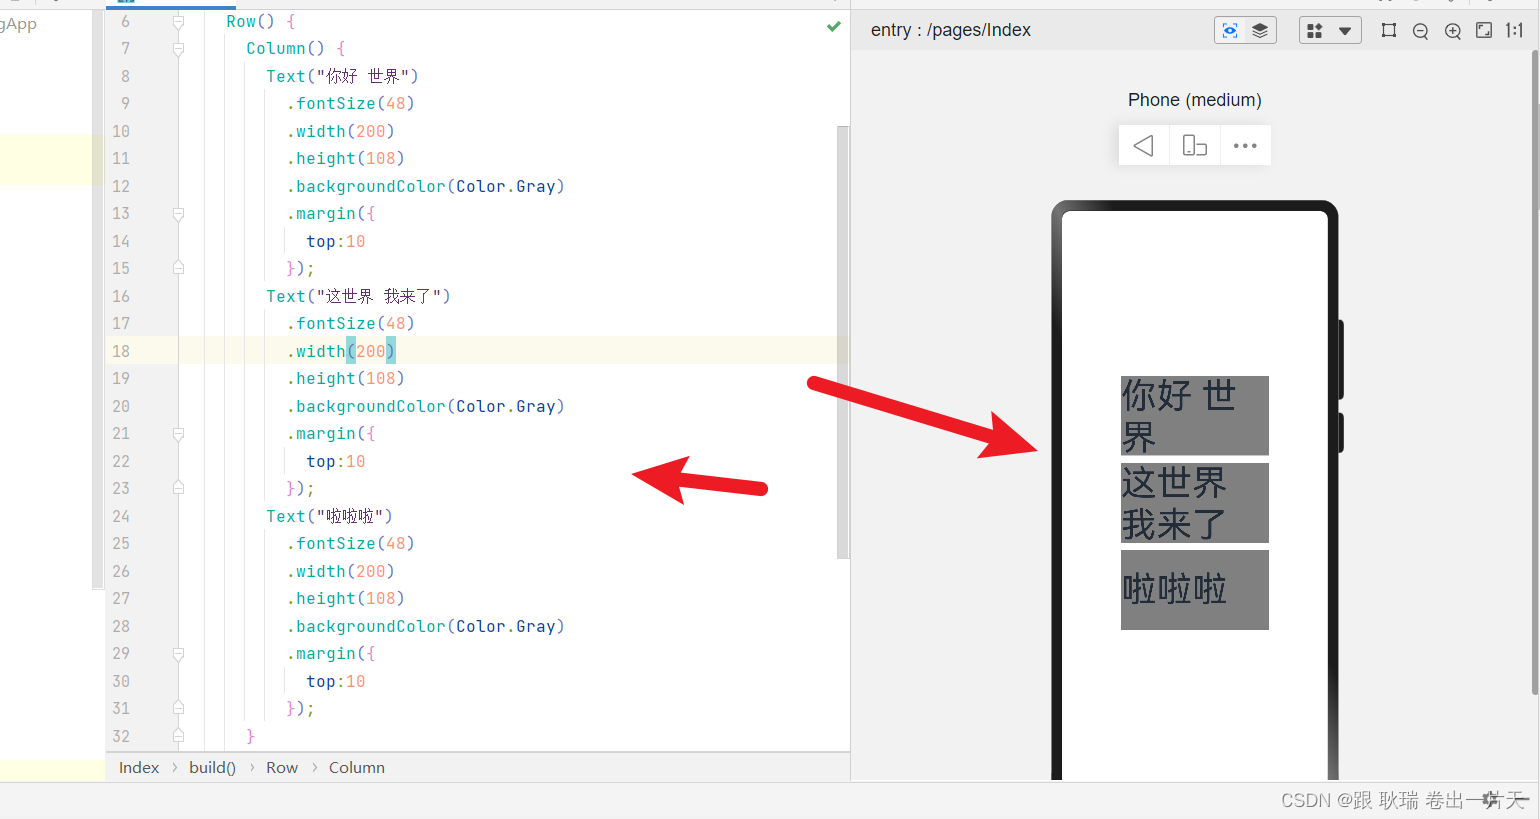1540x819 pixels.
Task: Reset preview to 1:1 scale
Action: click(1514, 31)
